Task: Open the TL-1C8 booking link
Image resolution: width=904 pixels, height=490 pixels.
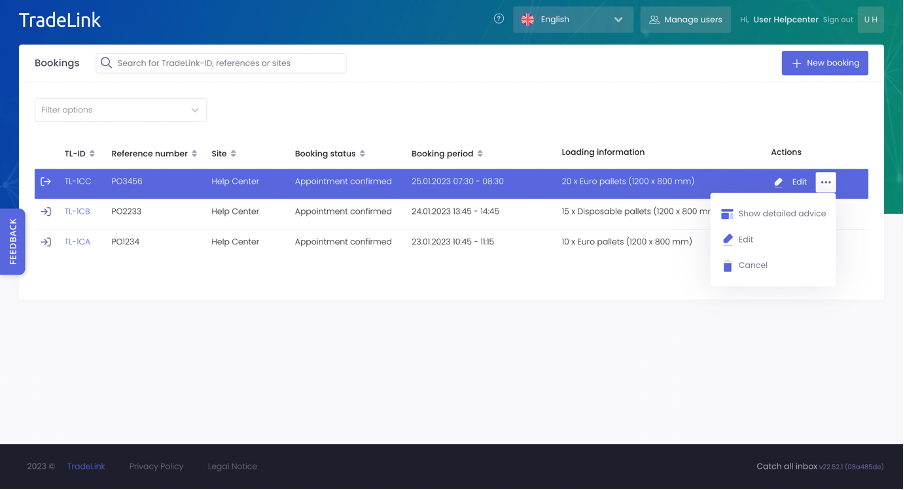Action: click(x=77, y=212)
